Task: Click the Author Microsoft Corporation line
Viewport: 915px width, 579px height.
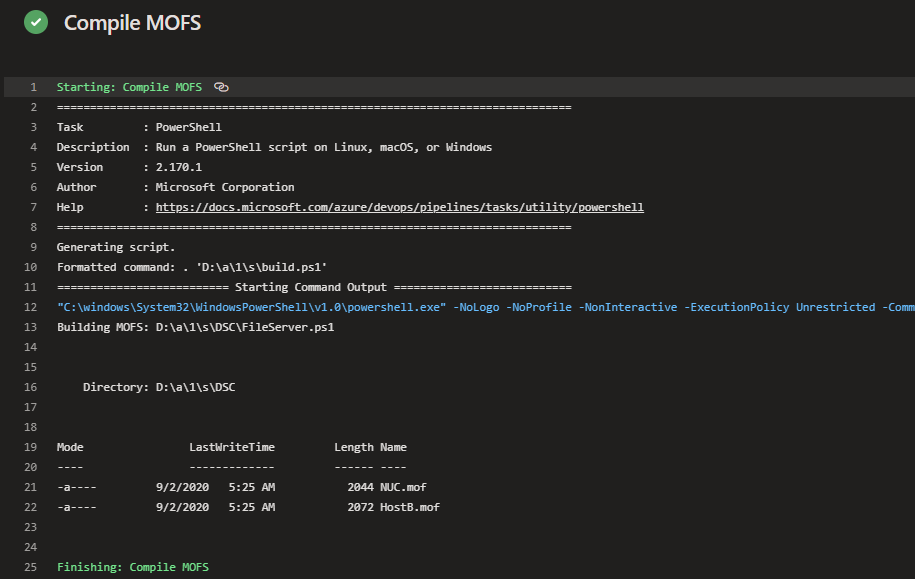Action: (175, 187)
